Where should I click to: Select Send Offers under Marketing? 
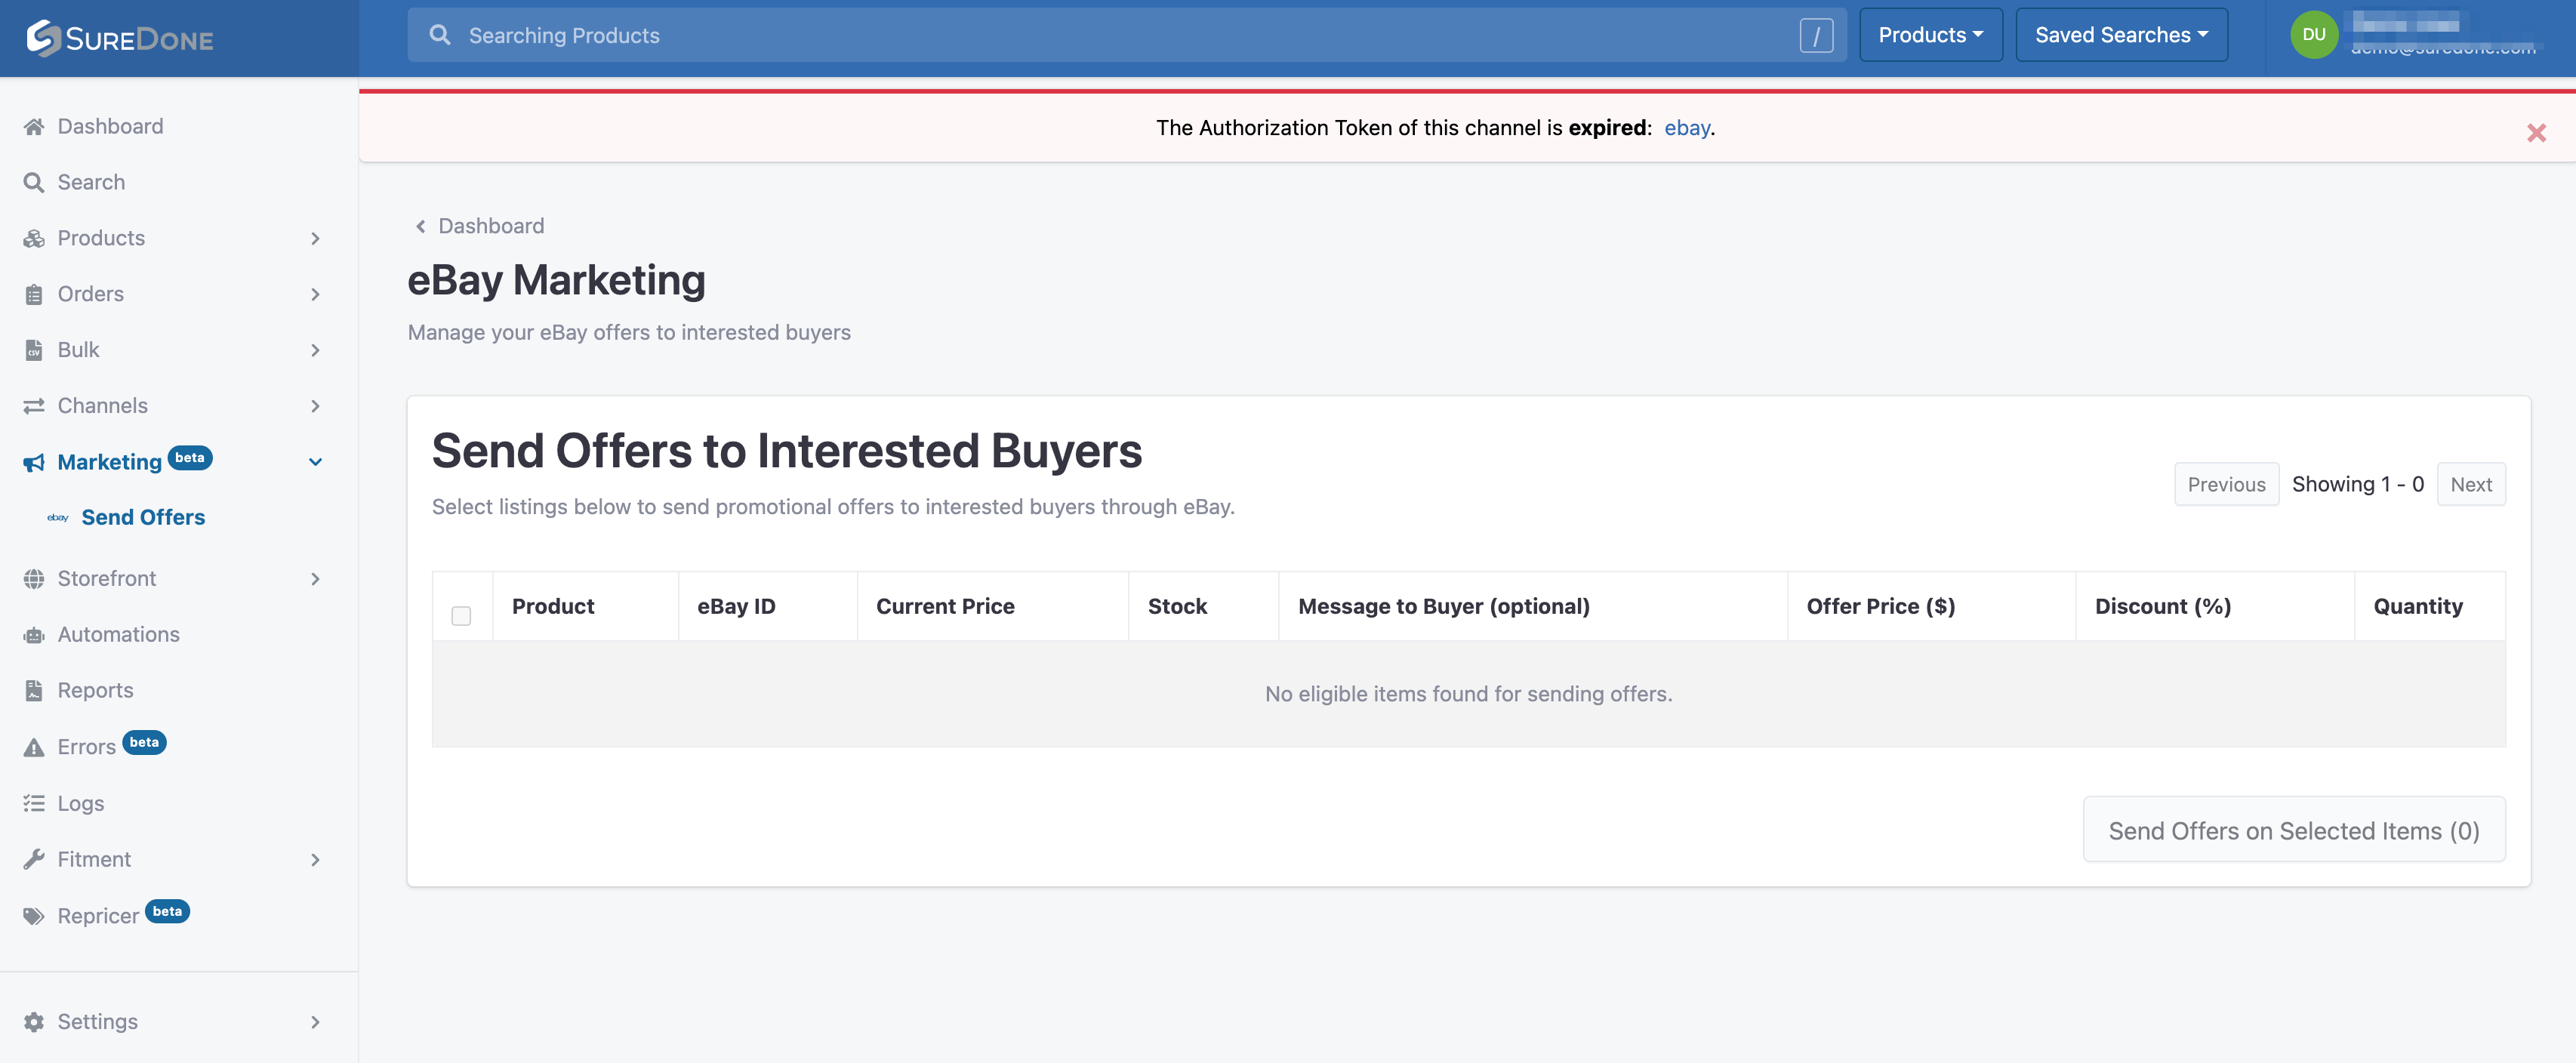coord(143,518)
